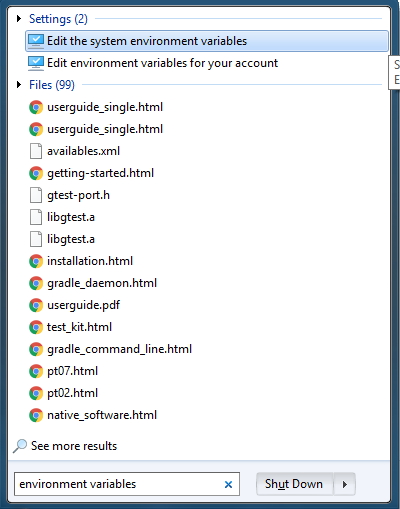This screenshot has height=509, width=400.
Task: Click the environment variables search field
Action: tap(127, 484)
